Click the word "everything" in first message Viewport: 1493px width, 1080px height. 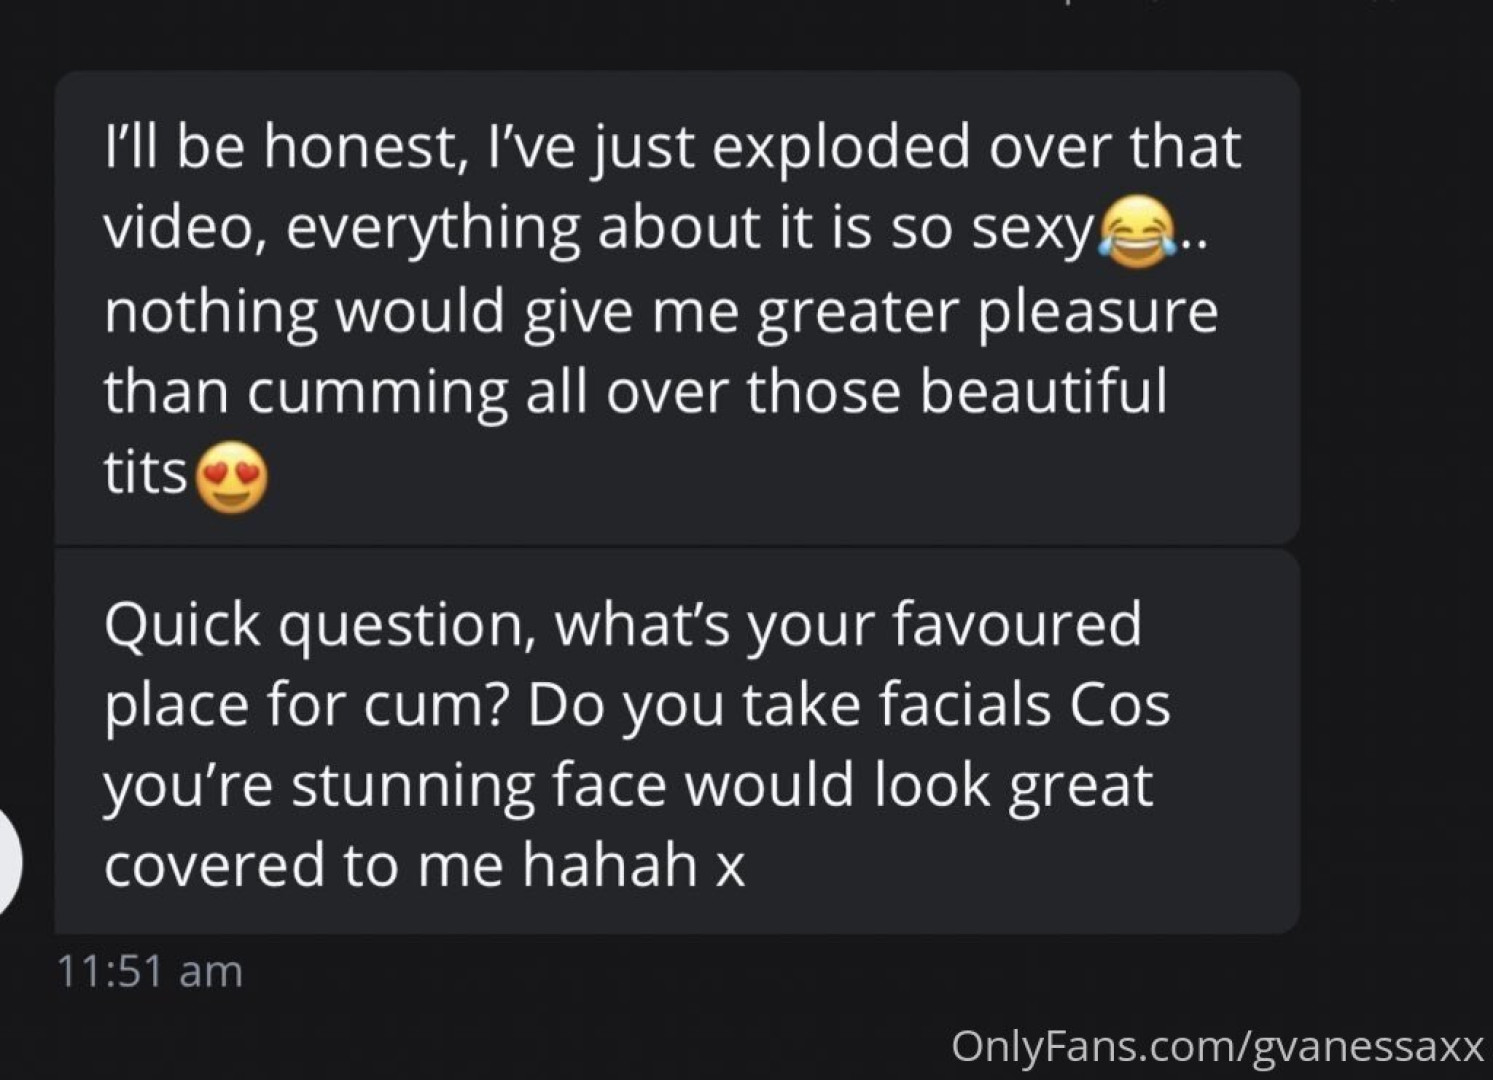(x=432, y=231)
